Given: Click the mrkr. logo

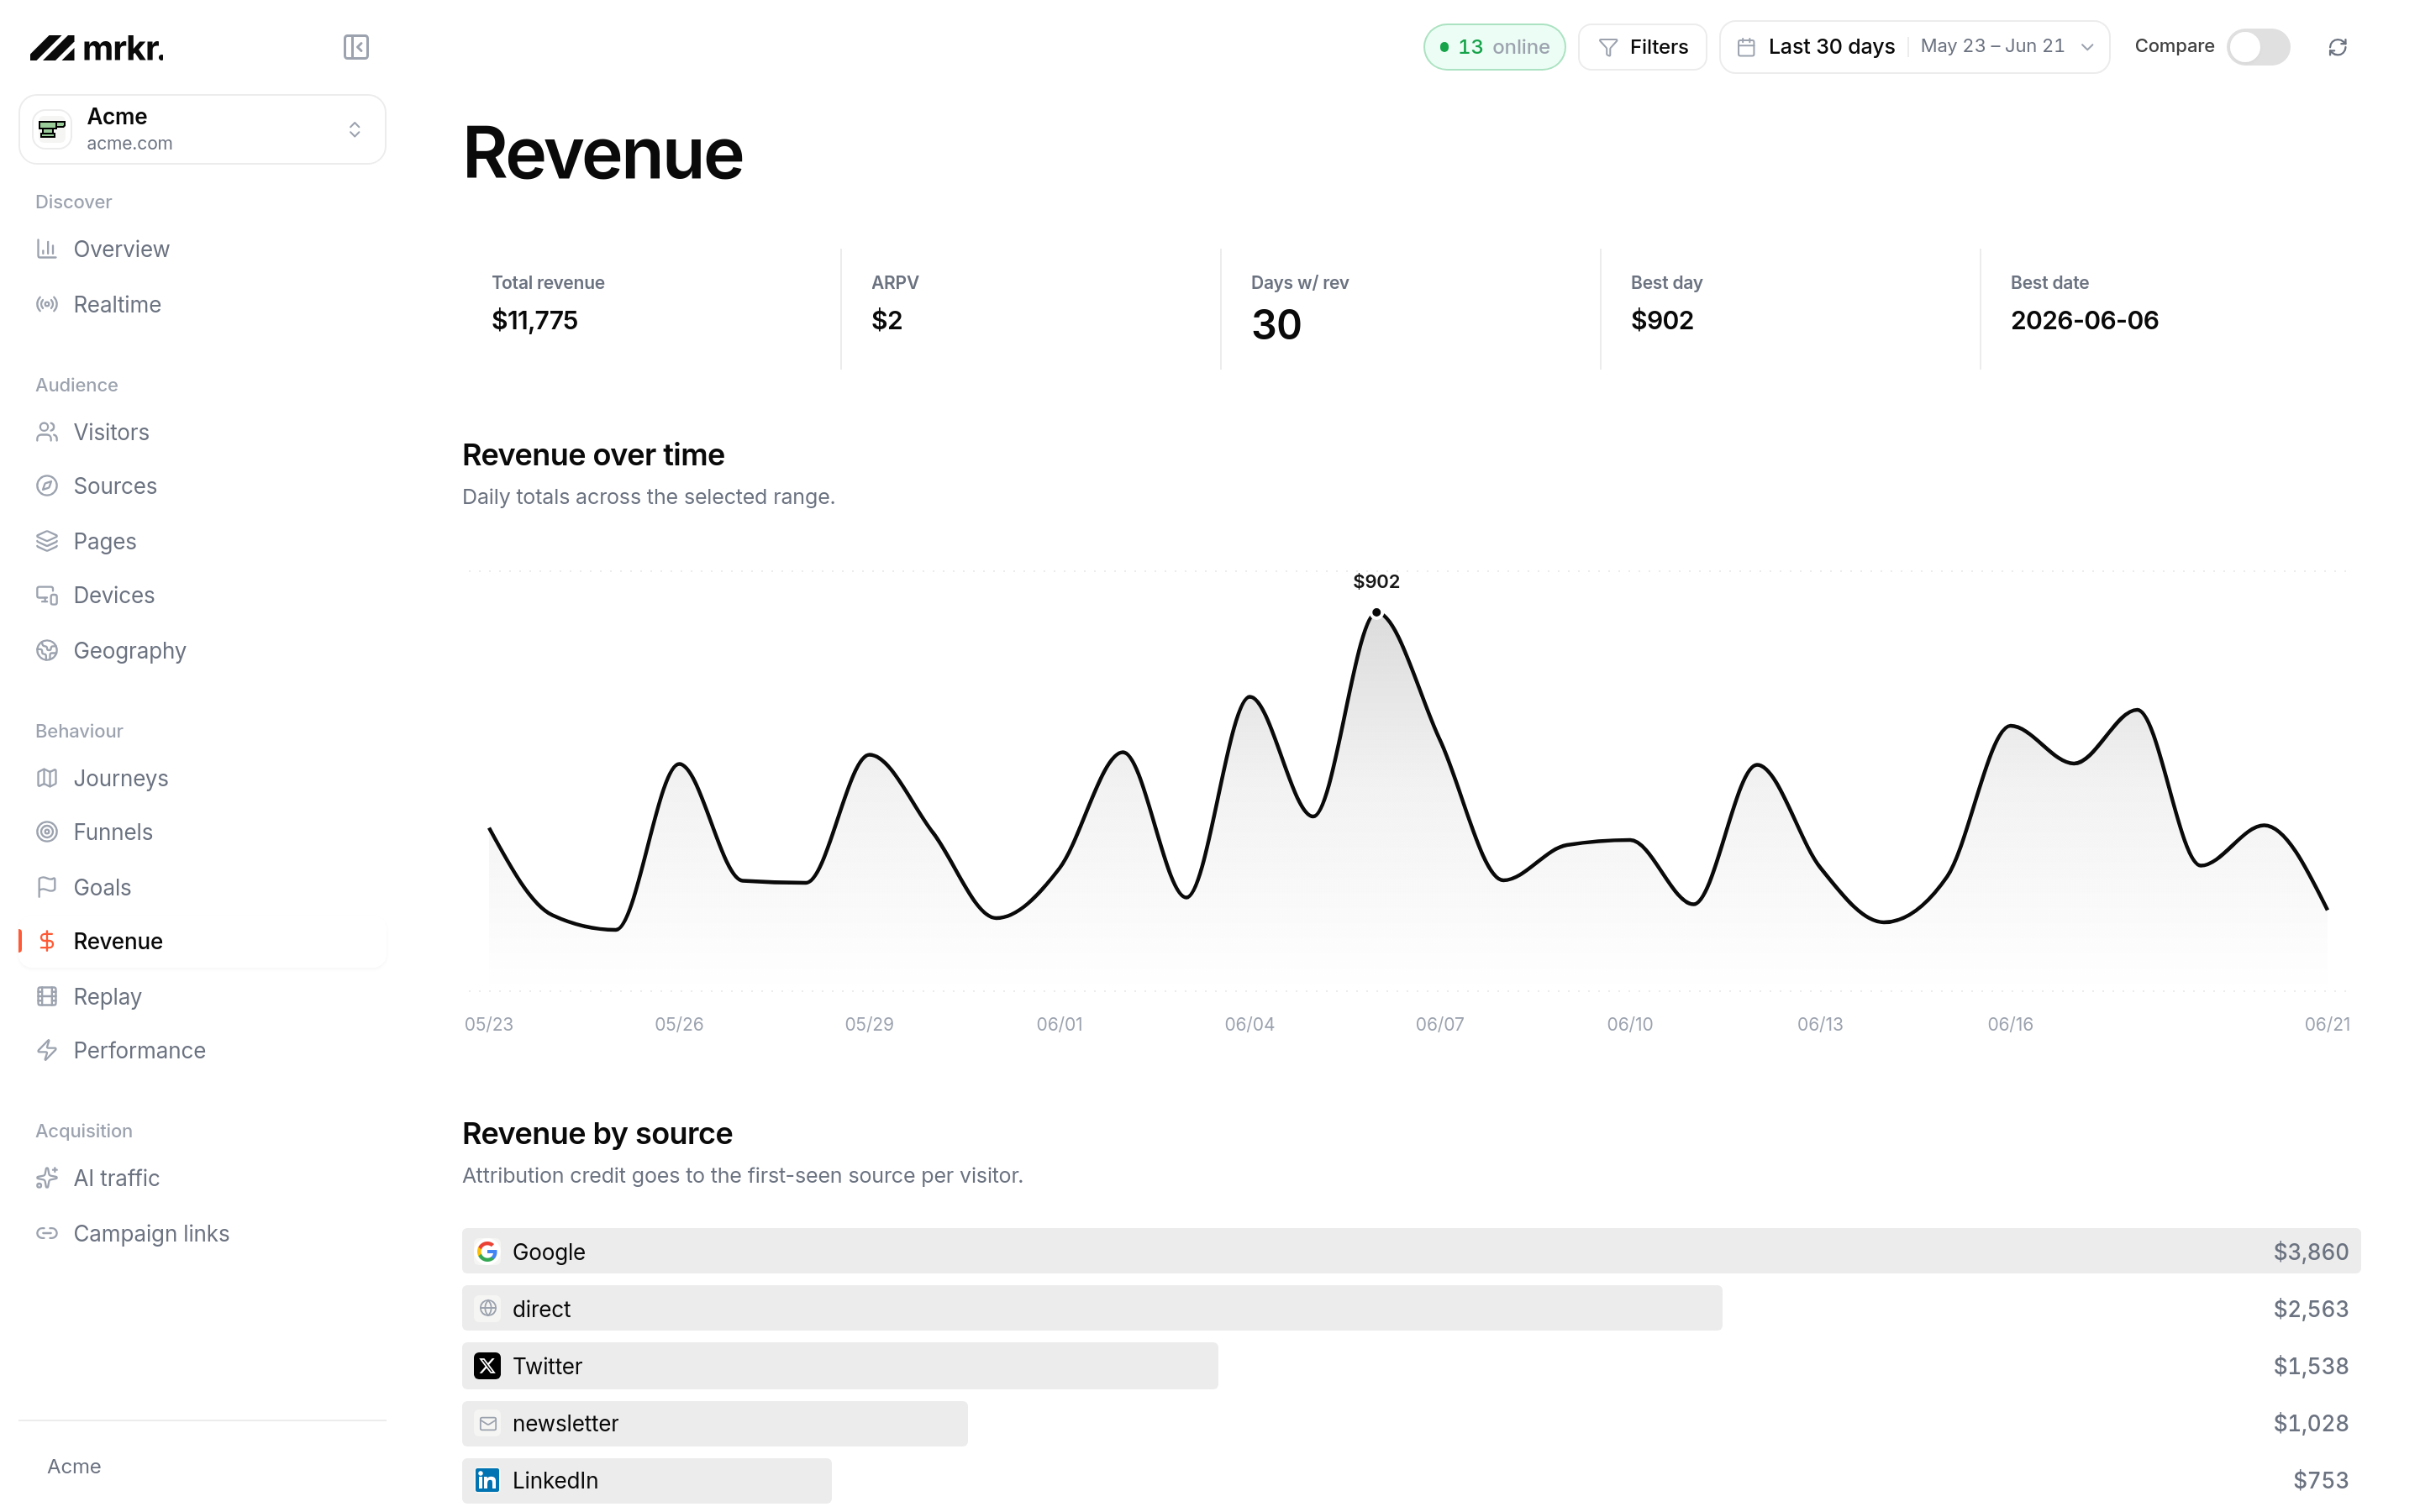Looking at the screenshot, I should 97,47.
